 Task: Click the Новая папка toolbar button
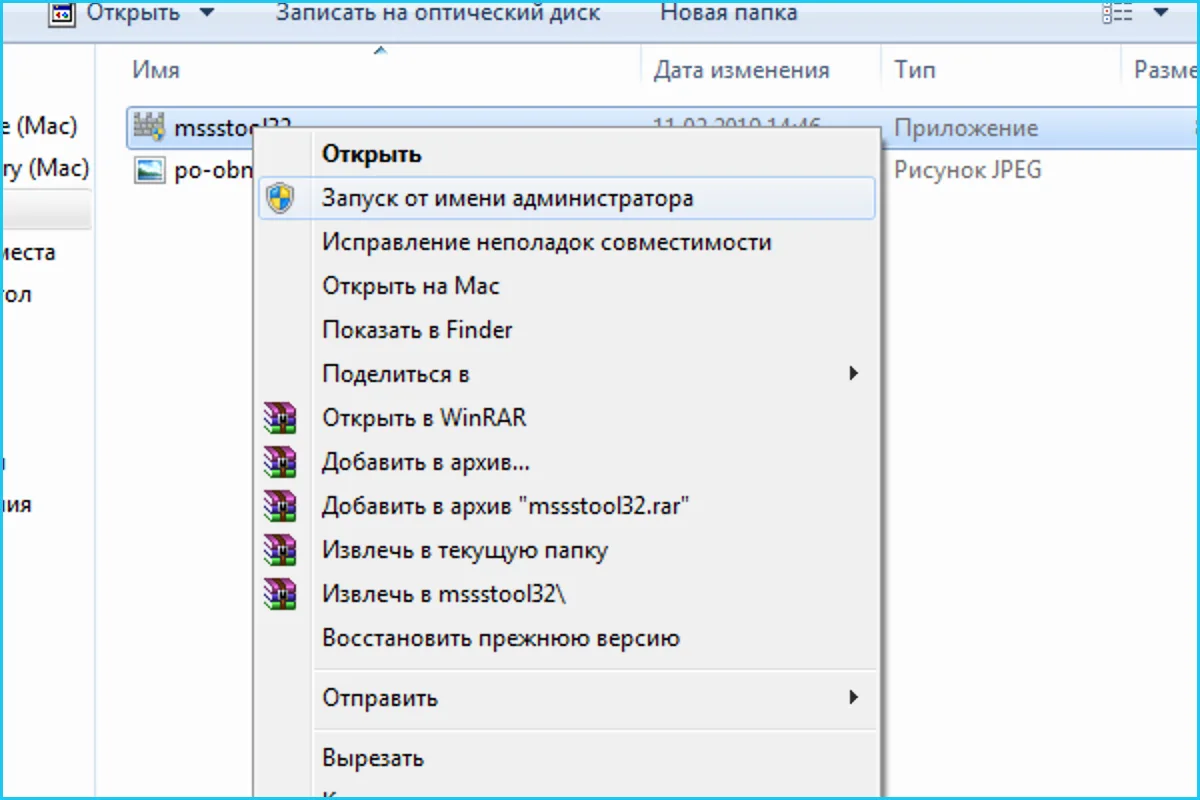tap(729, 13)
